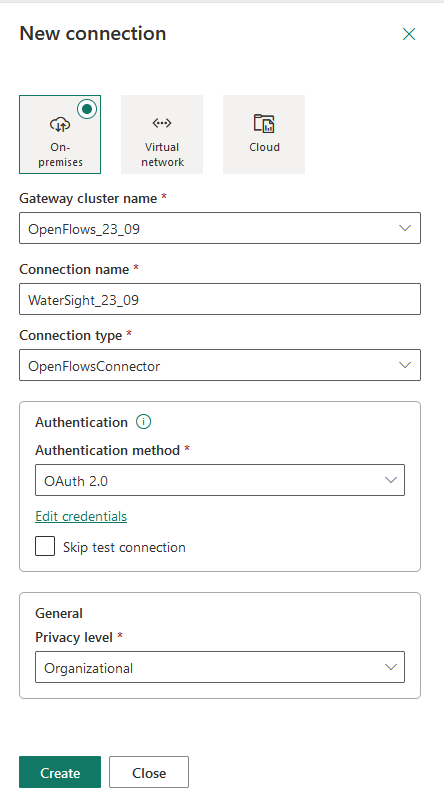Open the Privacy level Organizational dropdown
Viewport: 444px width, 804px height.
pos(220,667)
